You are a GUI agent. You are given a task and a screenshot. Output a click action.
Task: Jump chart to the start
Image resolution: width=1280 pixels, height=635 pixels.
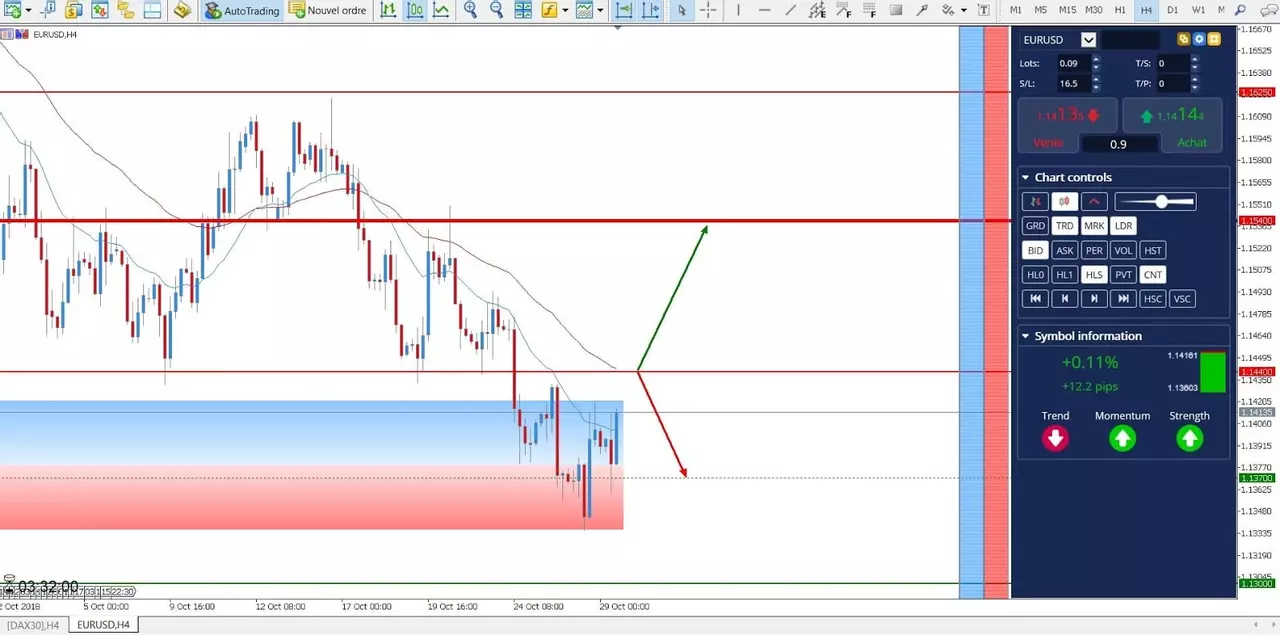coord(1035,299)
